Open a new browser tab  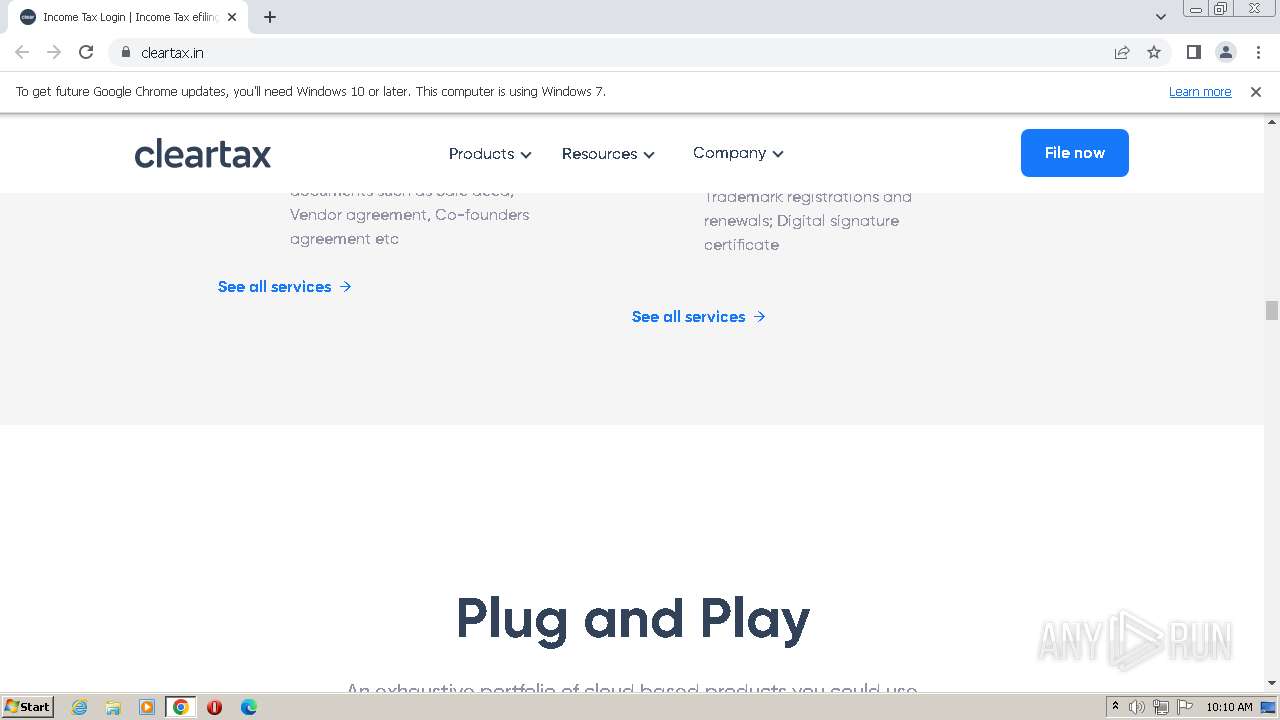[270, 17]
